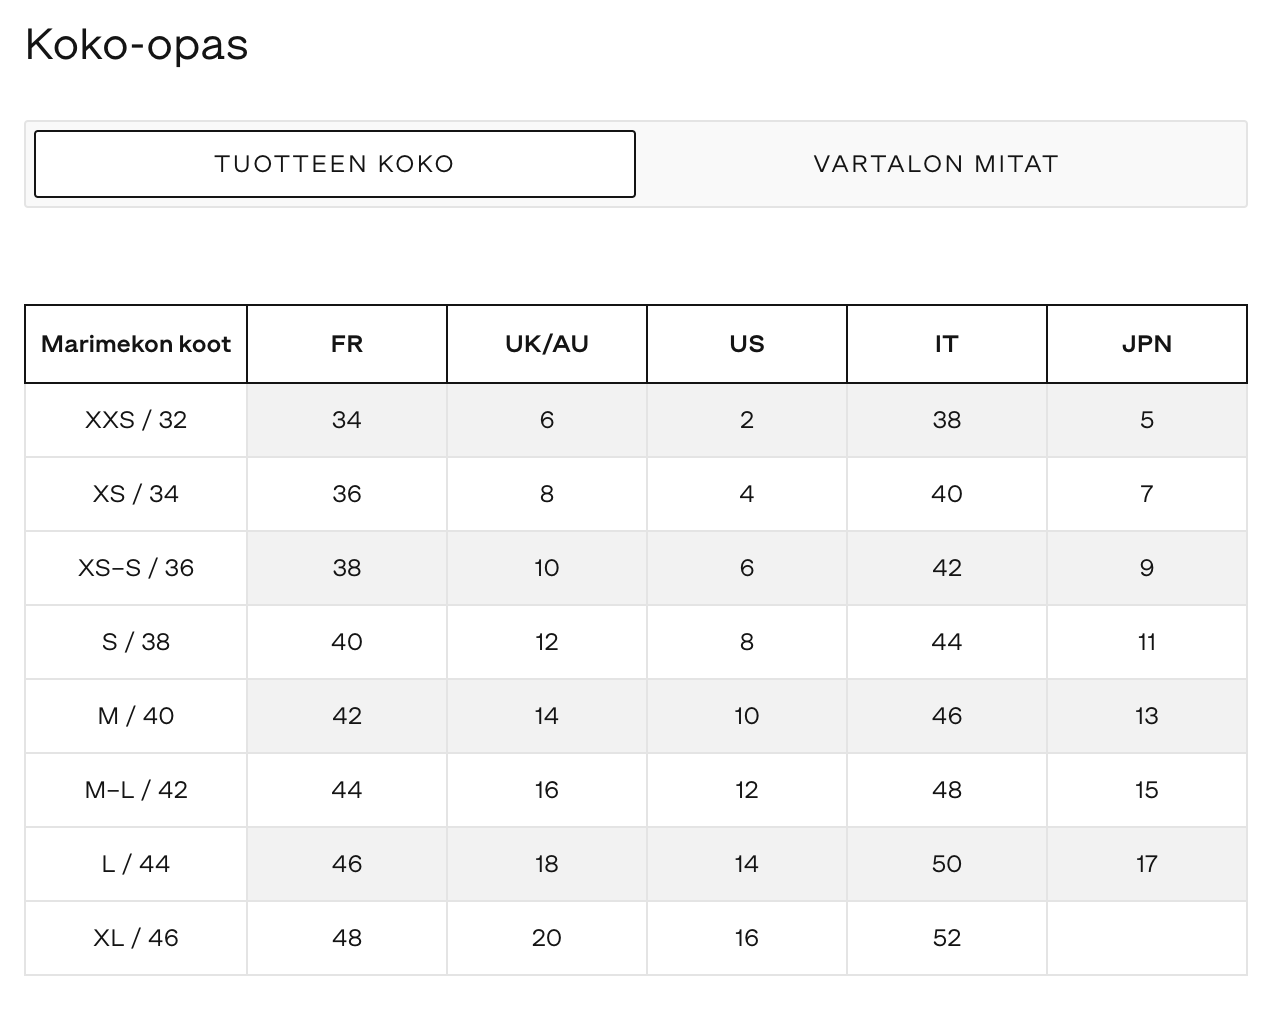Choose the XS–S / 36 row label

tap(136, 568)
